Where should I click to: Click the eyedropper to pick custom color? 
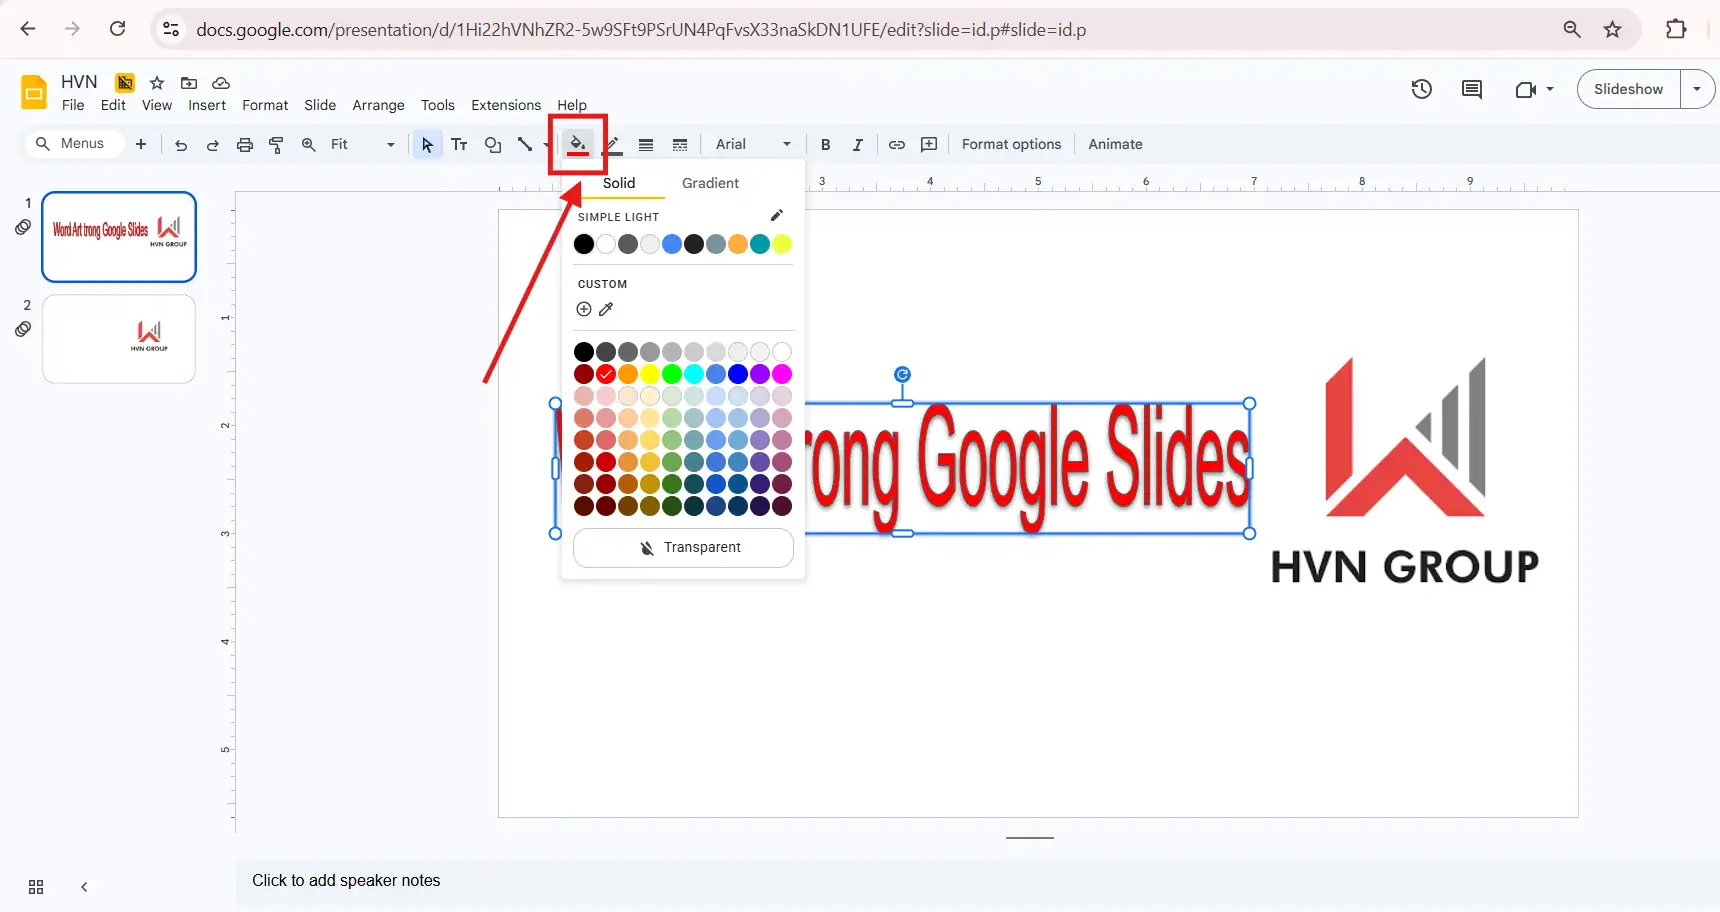[x=607, y=309]
